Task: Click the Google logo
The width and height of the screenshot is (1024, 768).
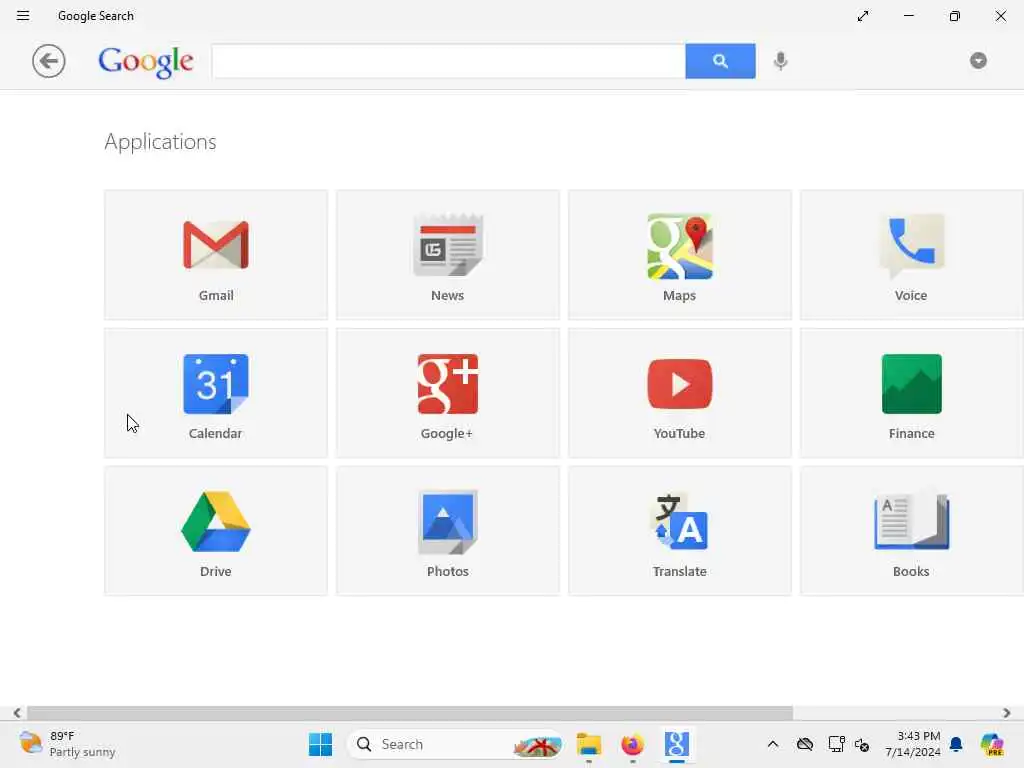Action: pos(146,61)
